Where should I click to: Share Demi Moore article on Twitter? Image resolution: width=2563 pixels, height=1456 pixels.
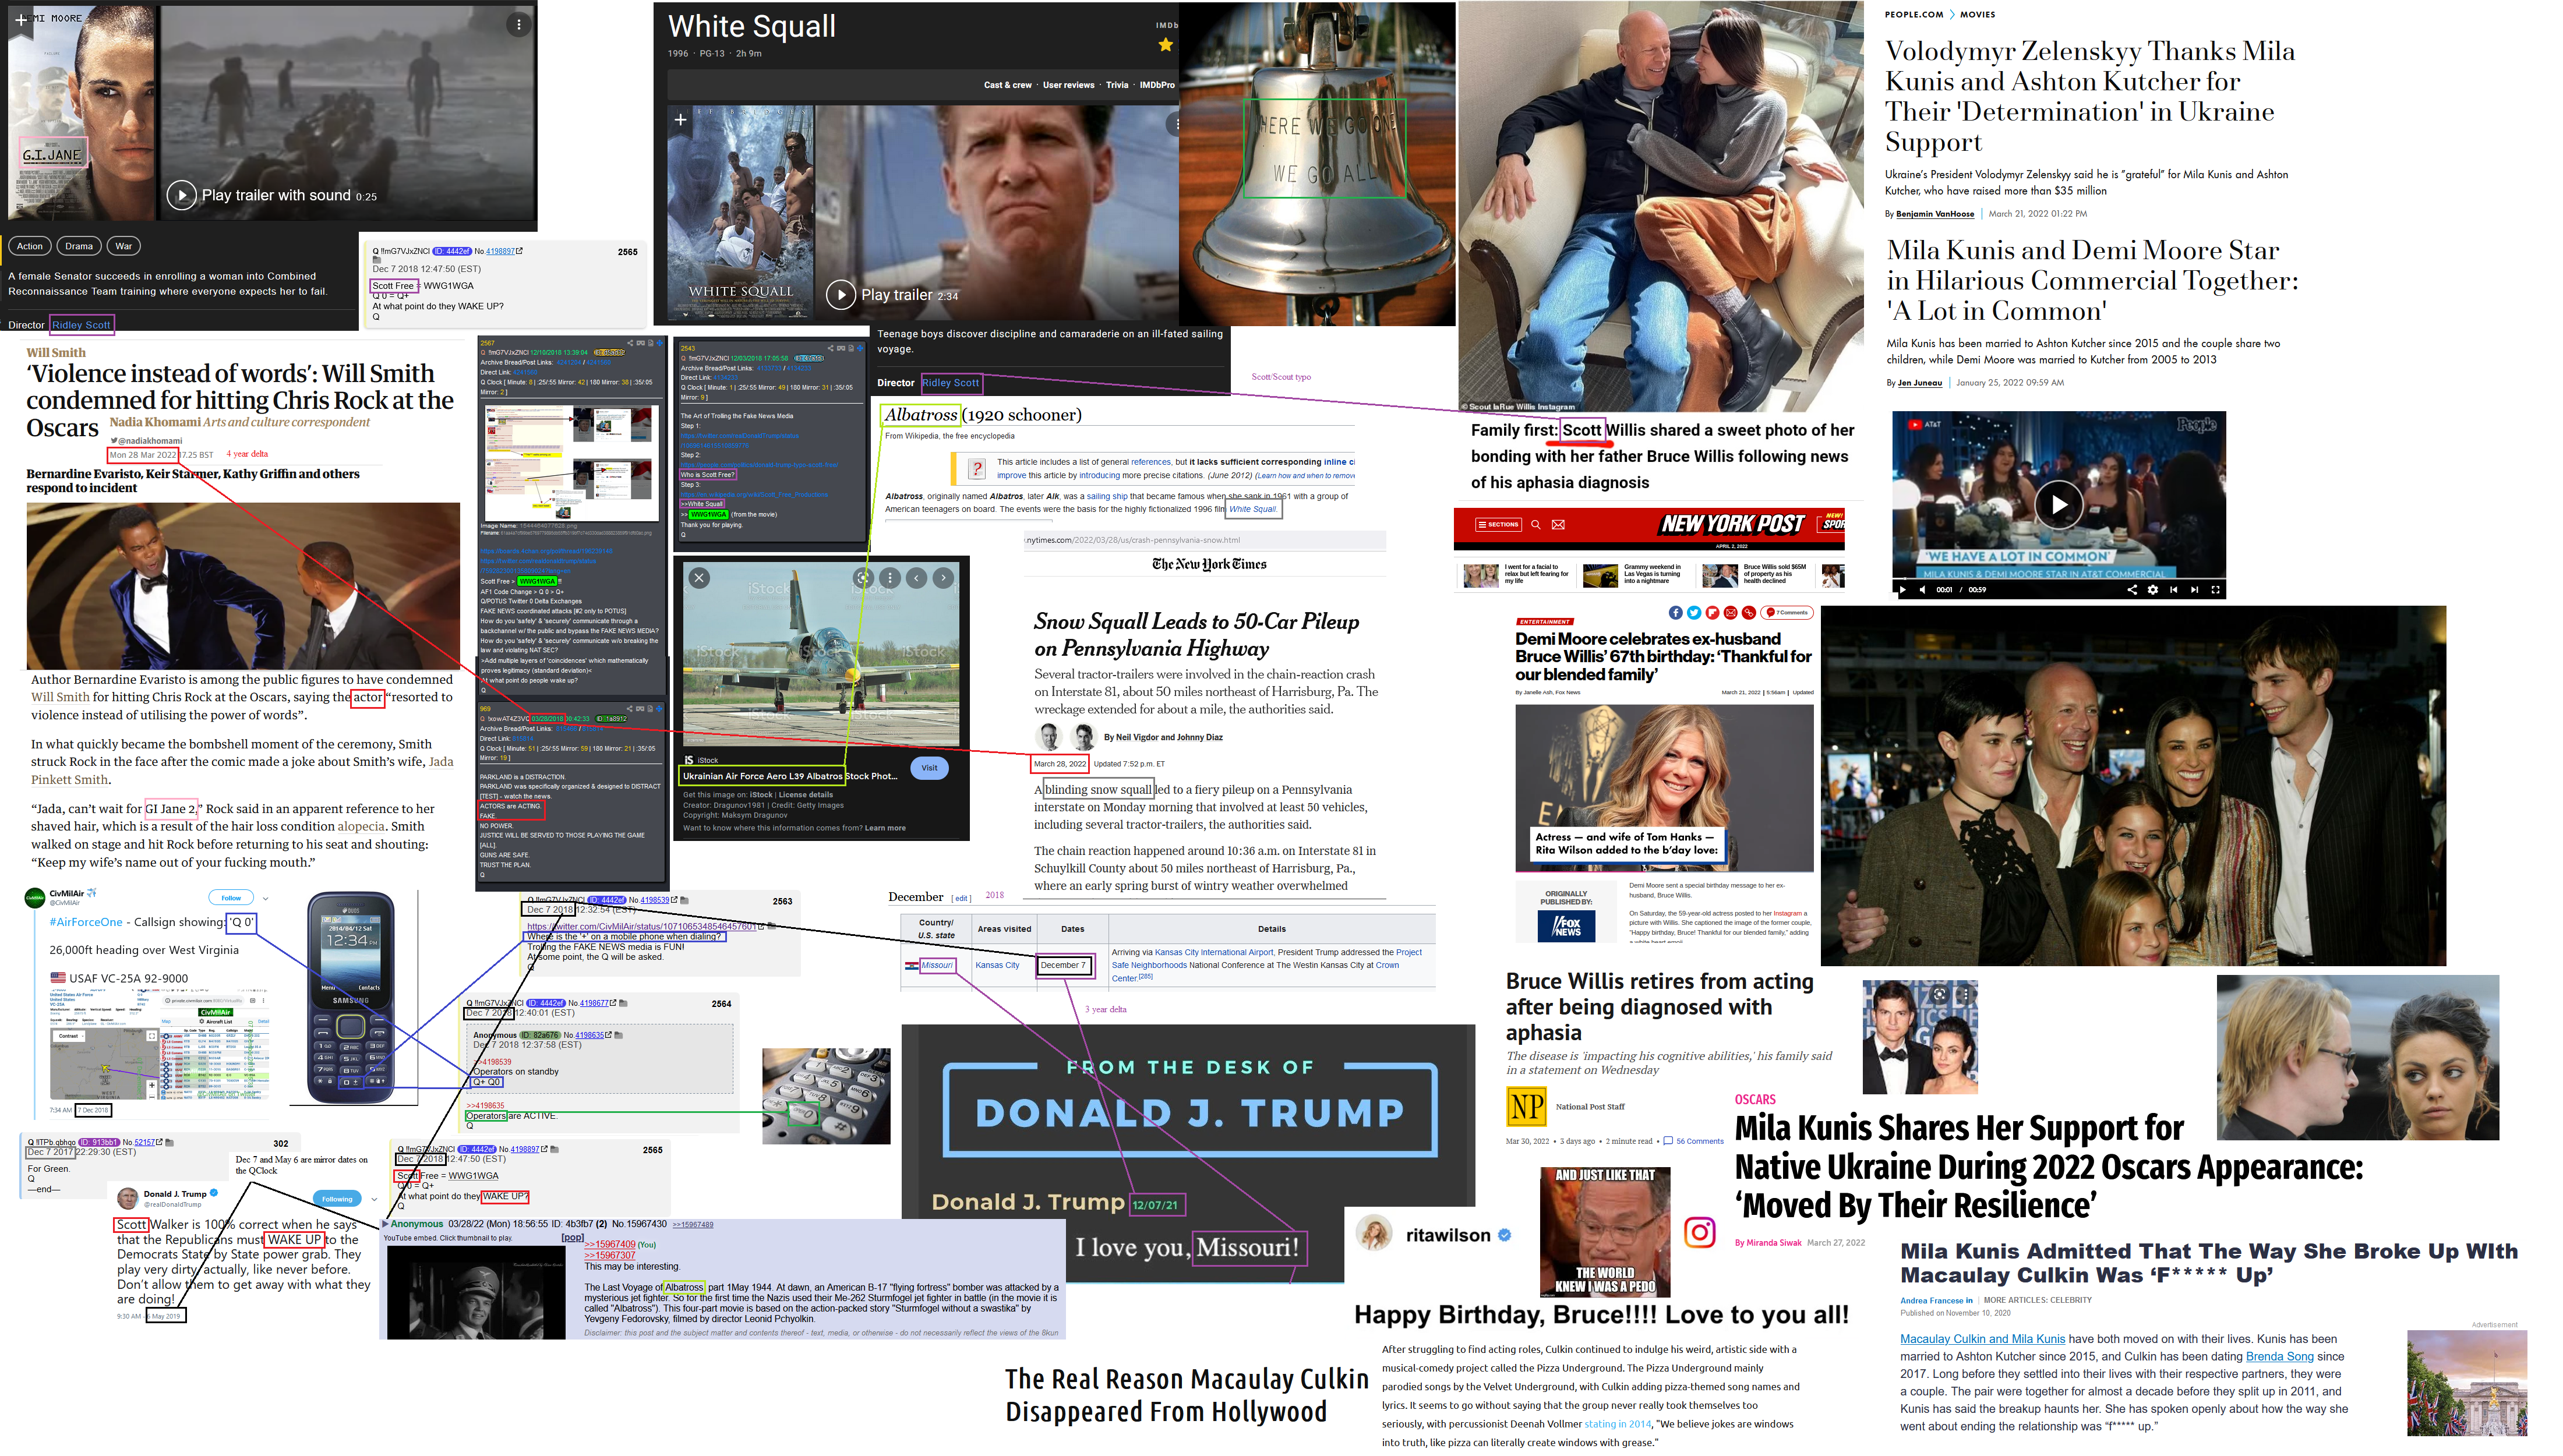click(x=1694, y=613)
